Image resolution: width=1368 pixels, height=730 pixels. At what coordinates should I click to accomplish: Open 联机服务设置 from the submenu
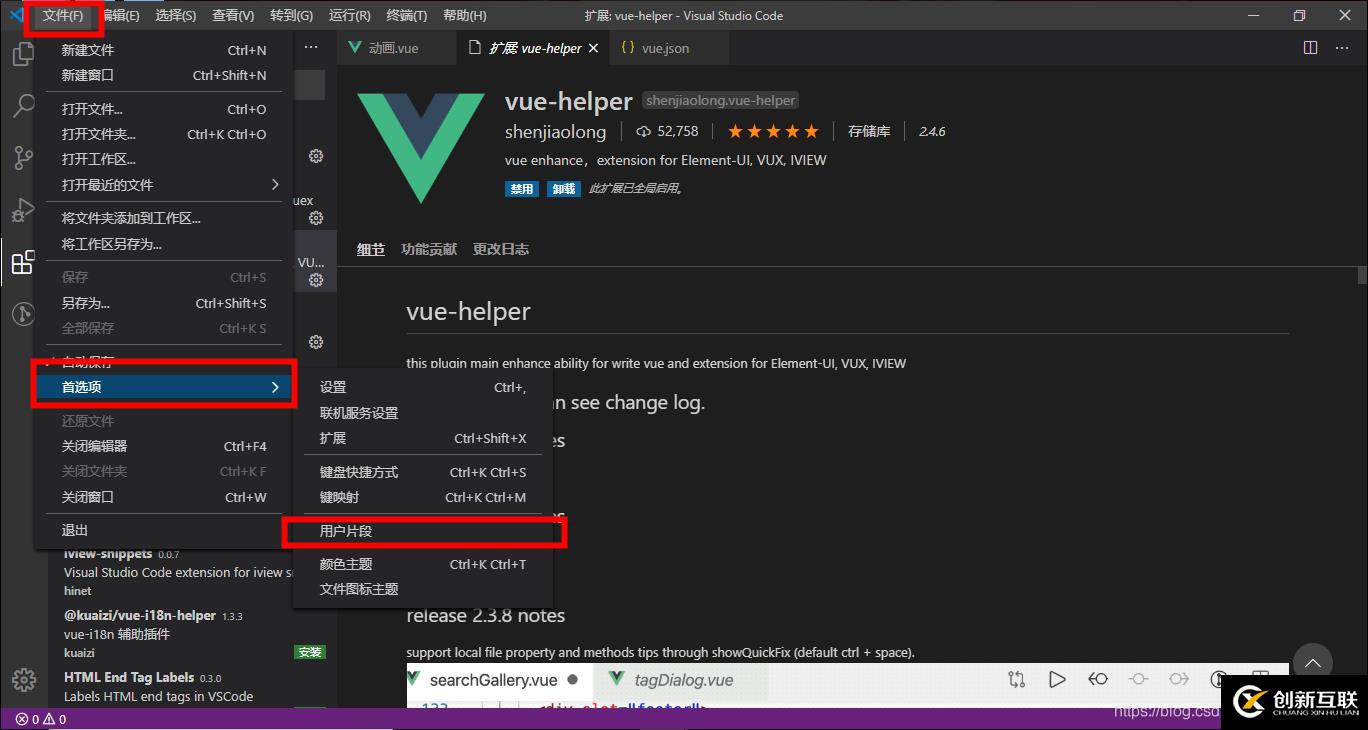(423, 413)
